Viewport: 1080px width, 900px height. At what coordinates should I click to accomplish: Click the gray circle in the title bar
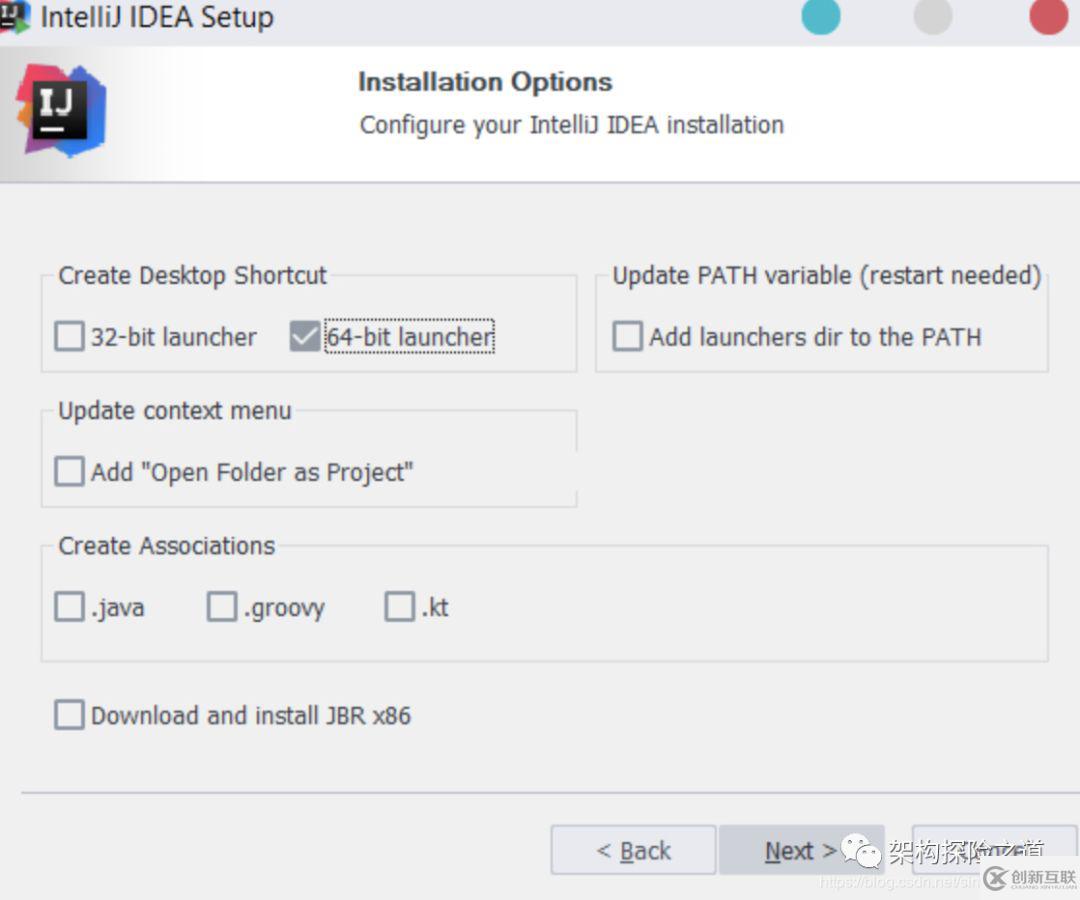point(932,17)
